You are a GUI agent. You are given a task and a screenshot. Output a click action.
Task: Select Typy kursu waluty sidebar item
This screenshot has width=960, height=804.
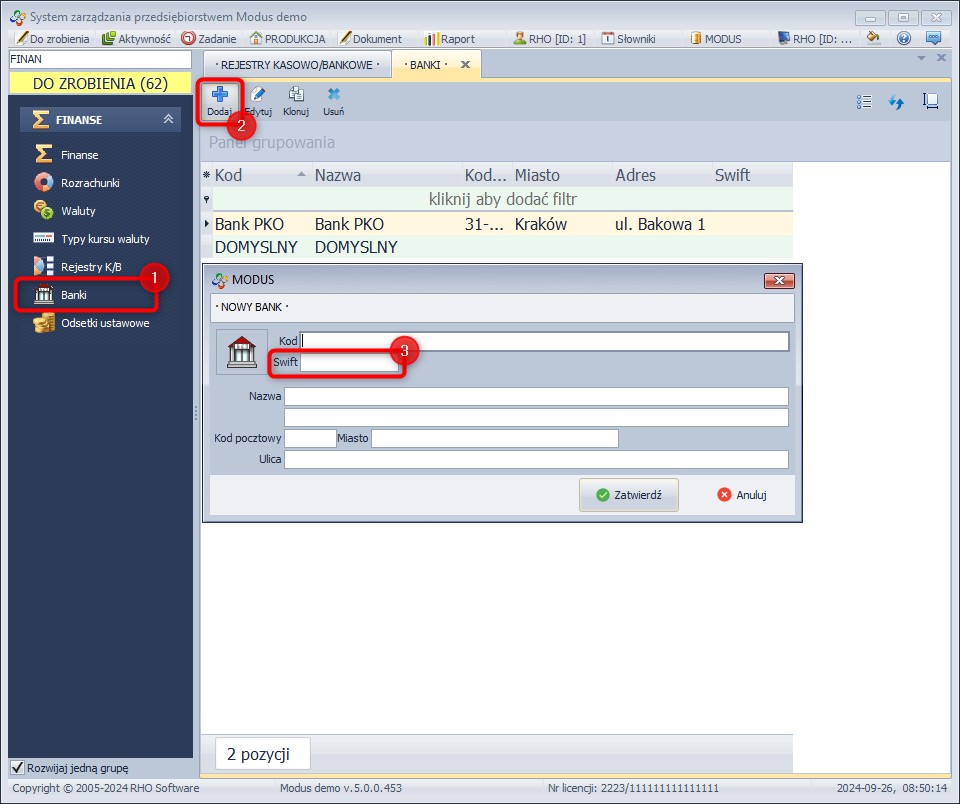104,239
